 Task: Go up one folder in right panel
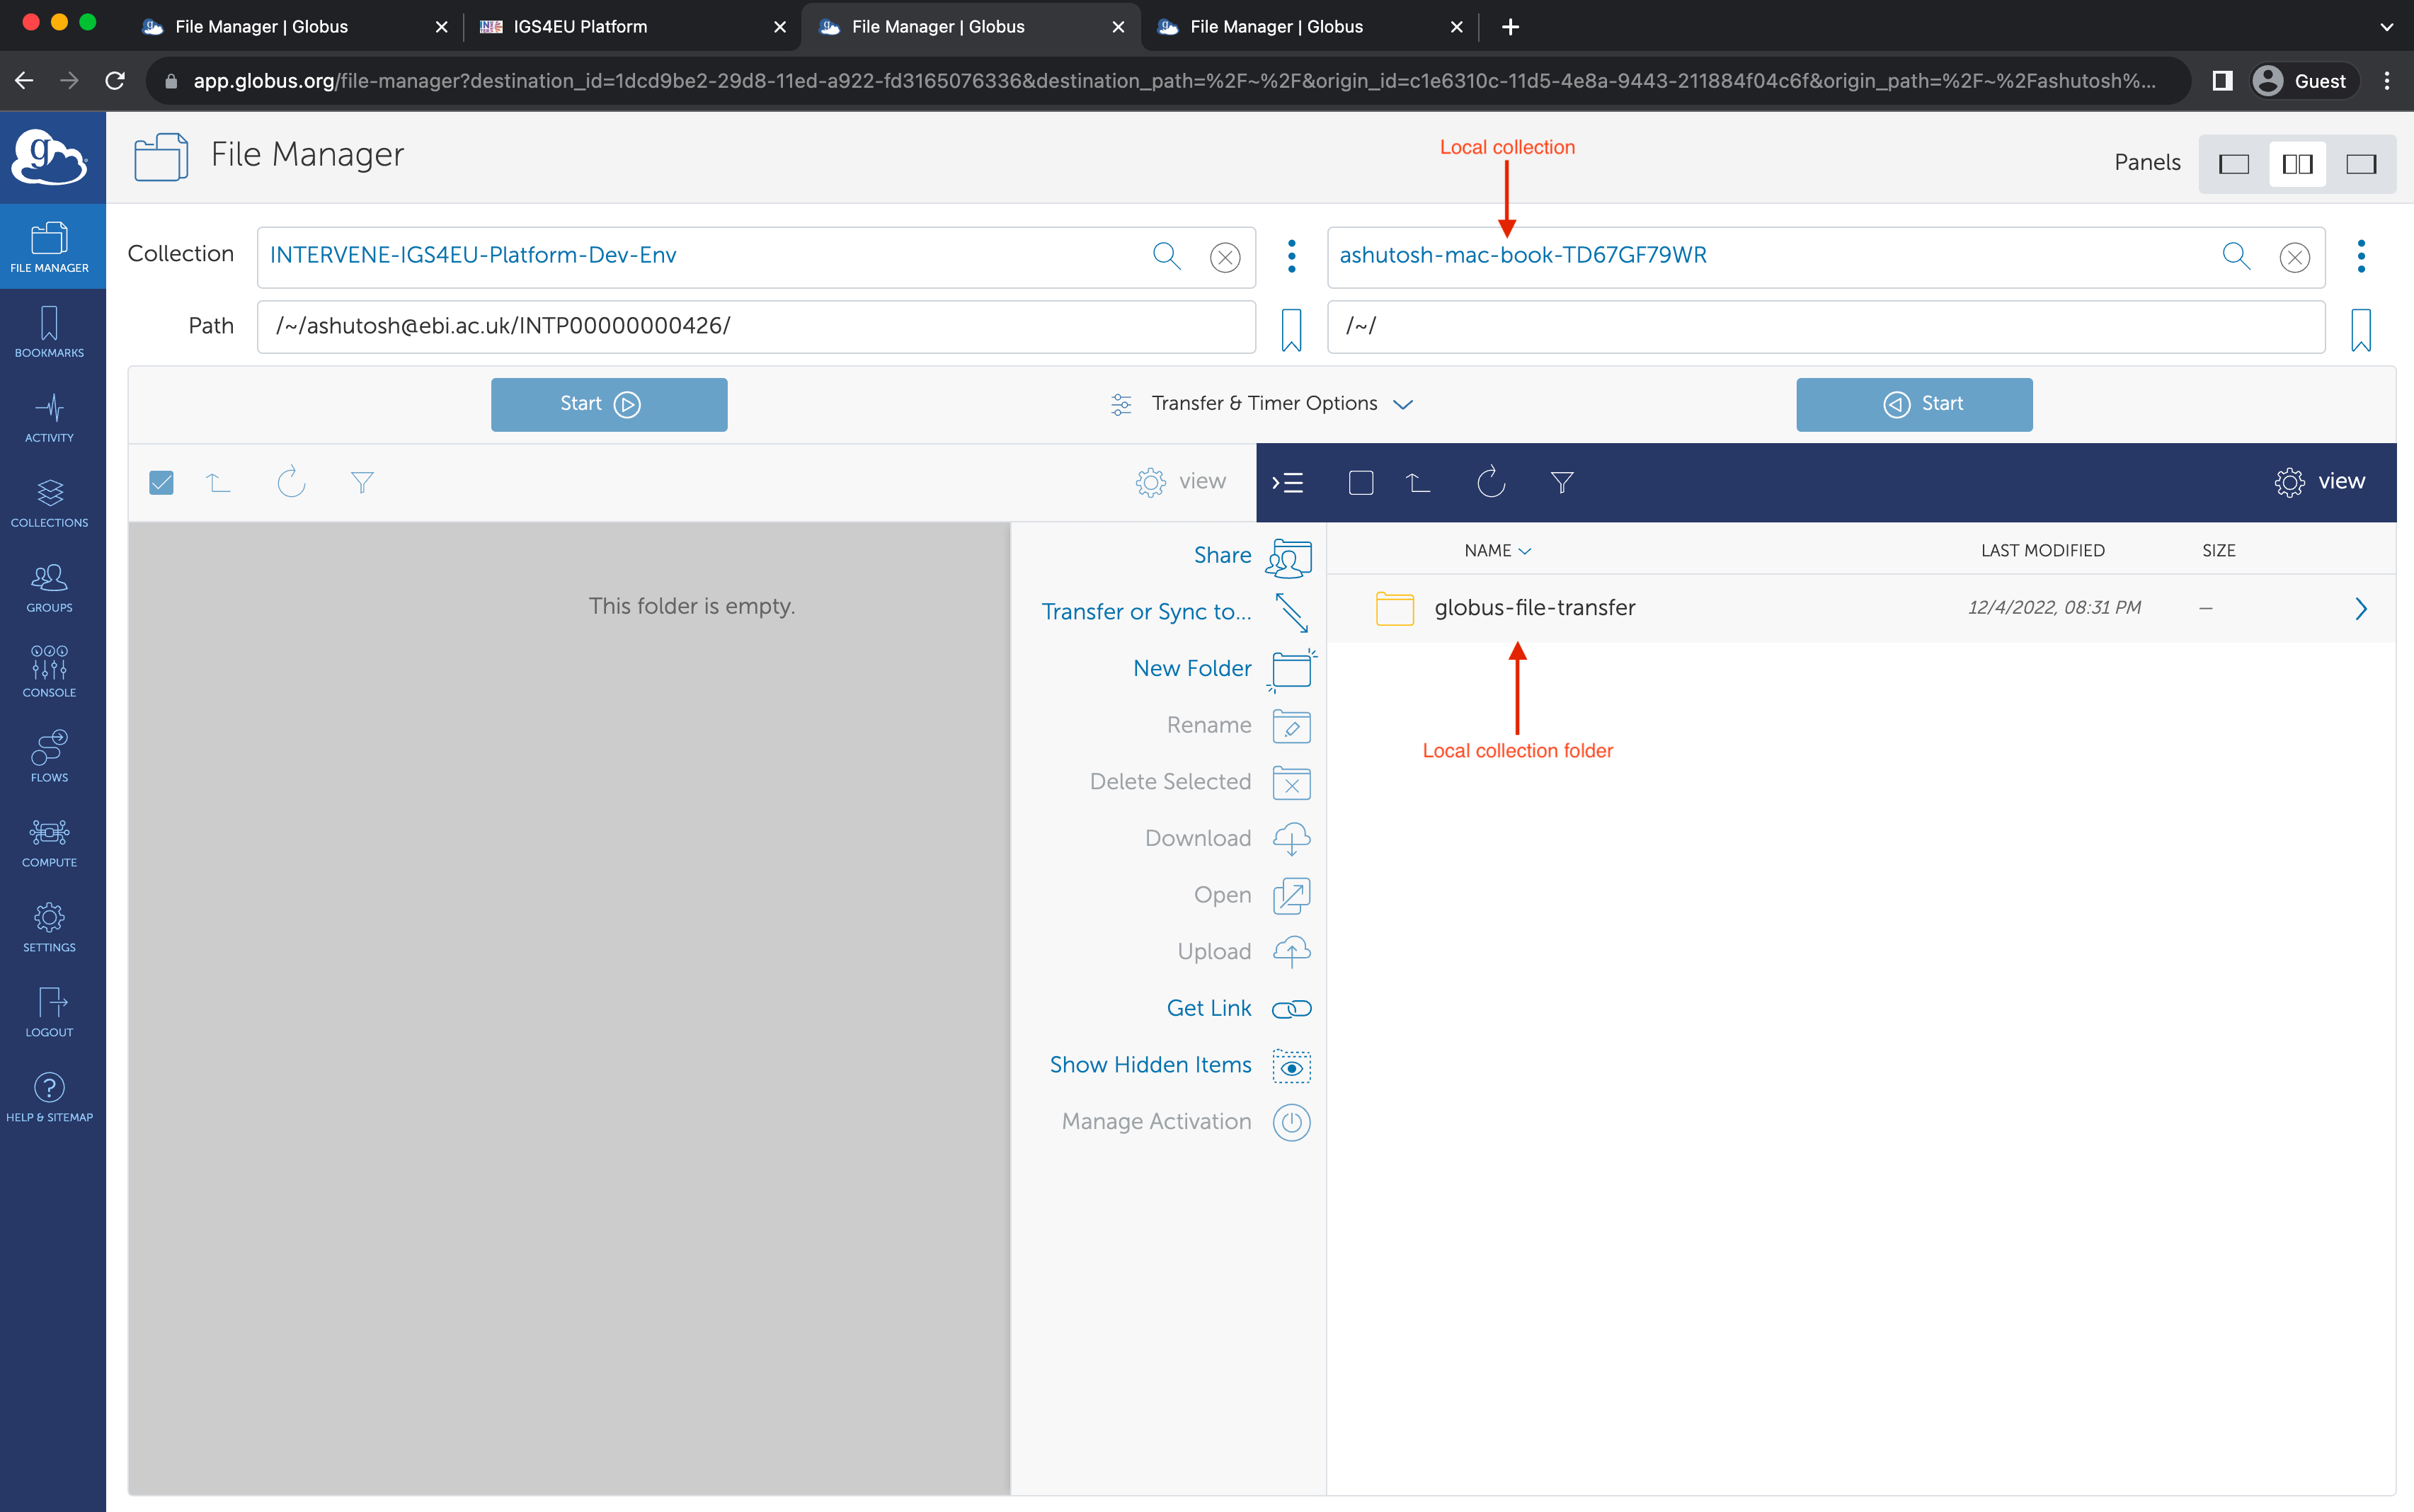pos(1417,483)
